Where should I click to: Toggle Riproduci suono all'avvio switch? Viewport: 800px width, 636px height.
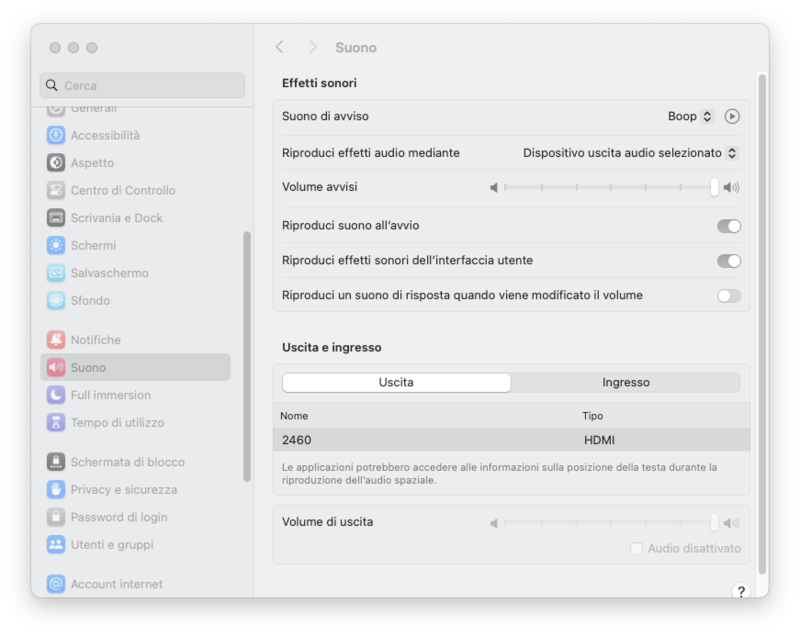click(x=729, y=226)
